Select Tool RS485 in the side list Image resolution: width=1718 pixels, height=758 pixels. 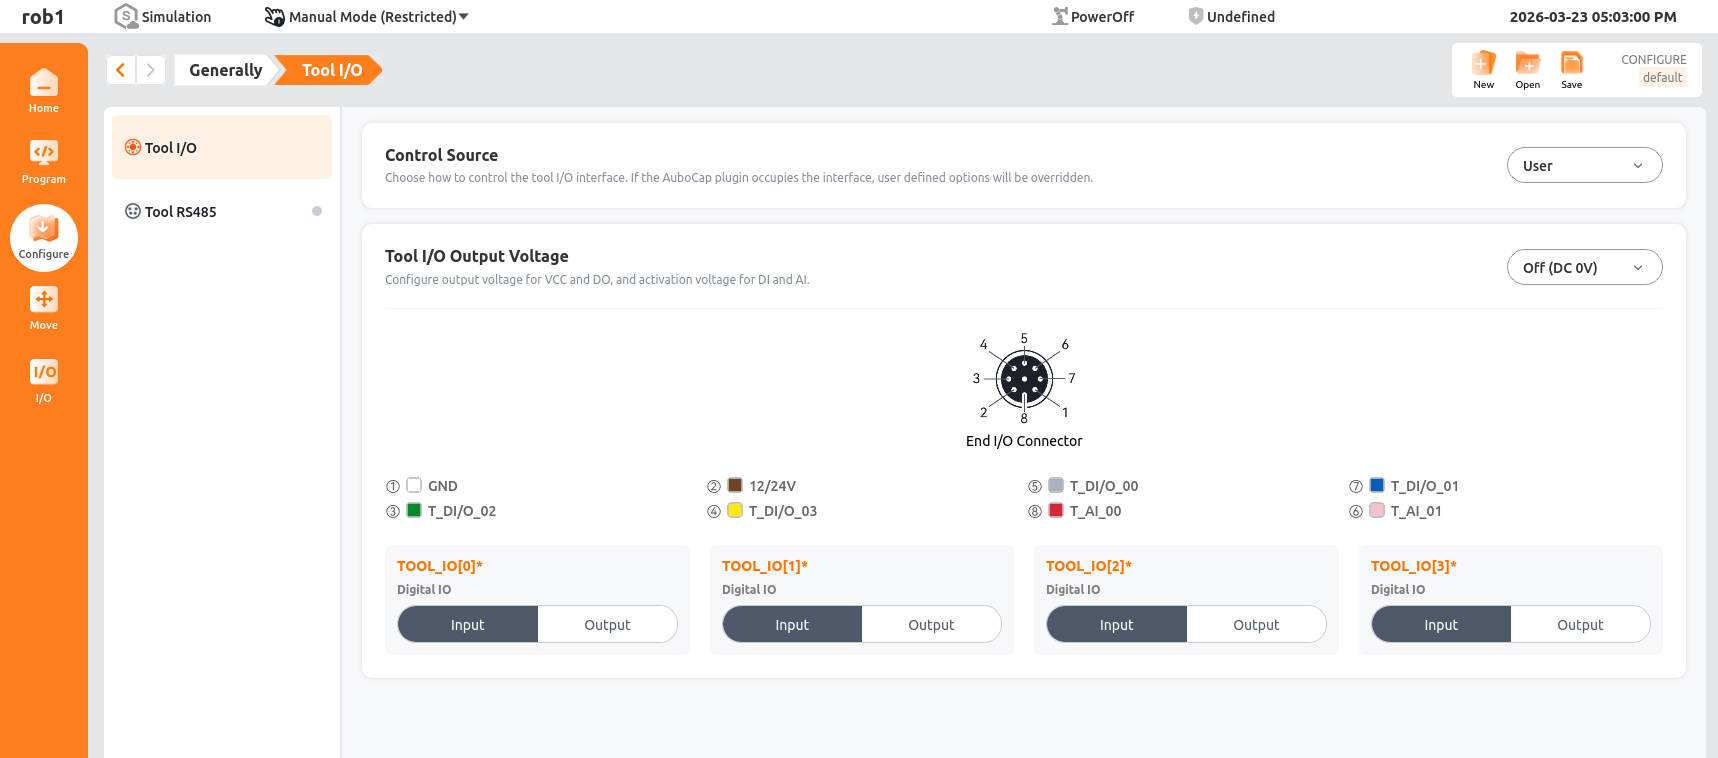tap(181, 212)
